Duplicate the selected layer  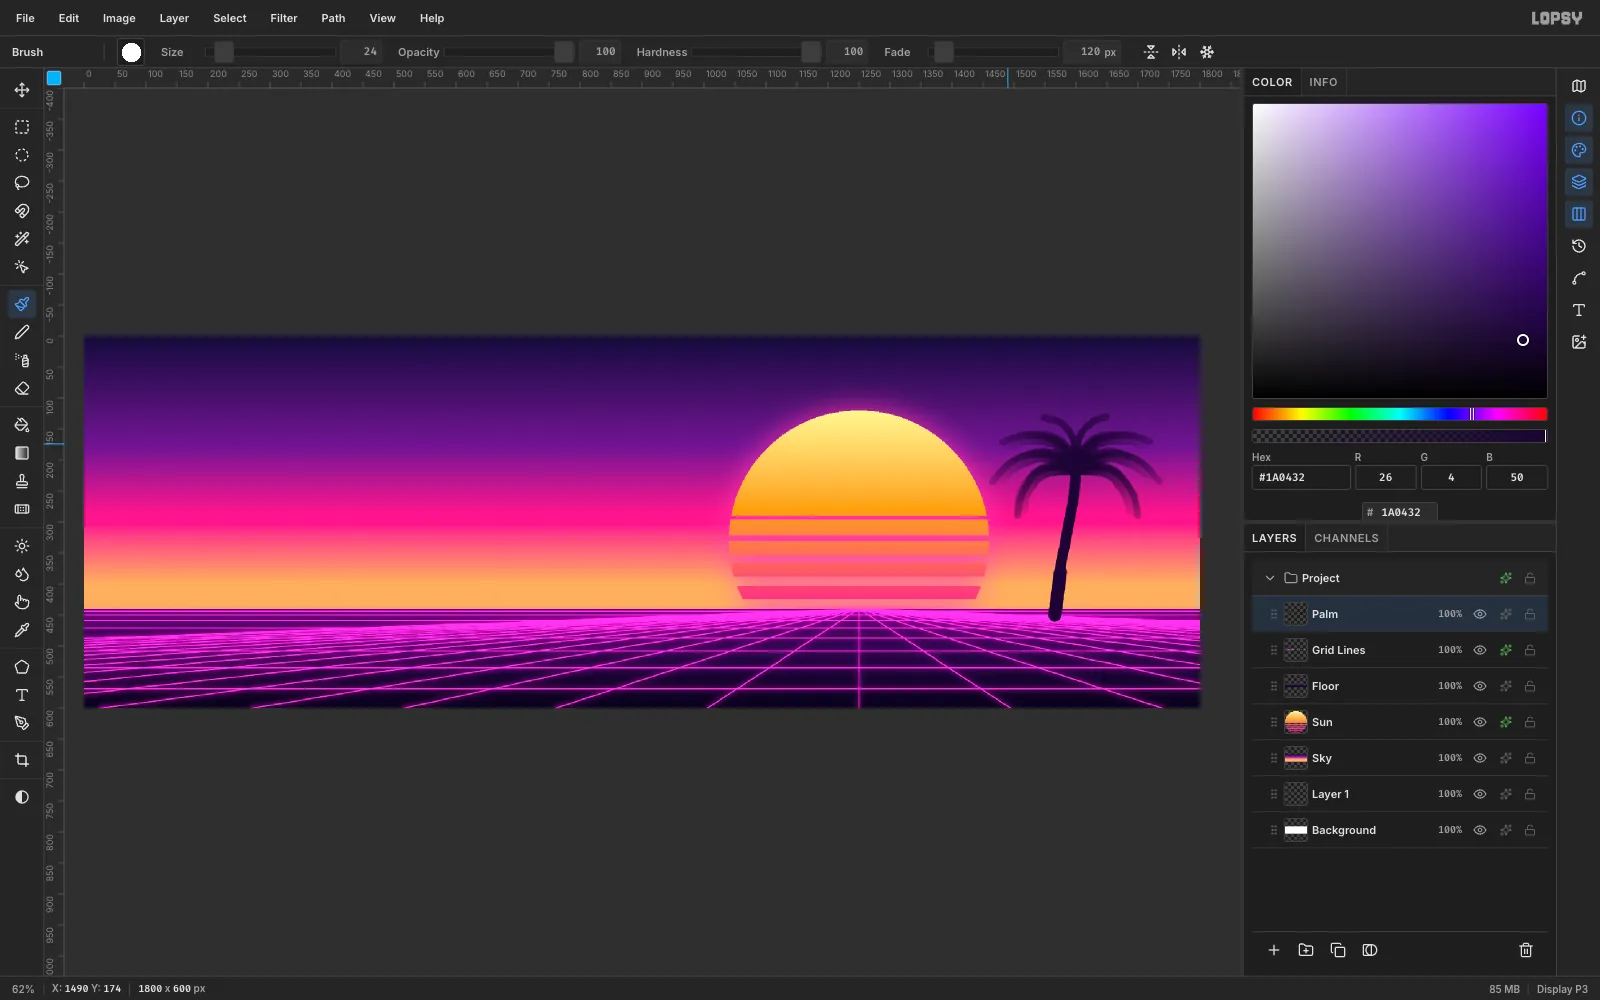click(x=1338, y=950)
